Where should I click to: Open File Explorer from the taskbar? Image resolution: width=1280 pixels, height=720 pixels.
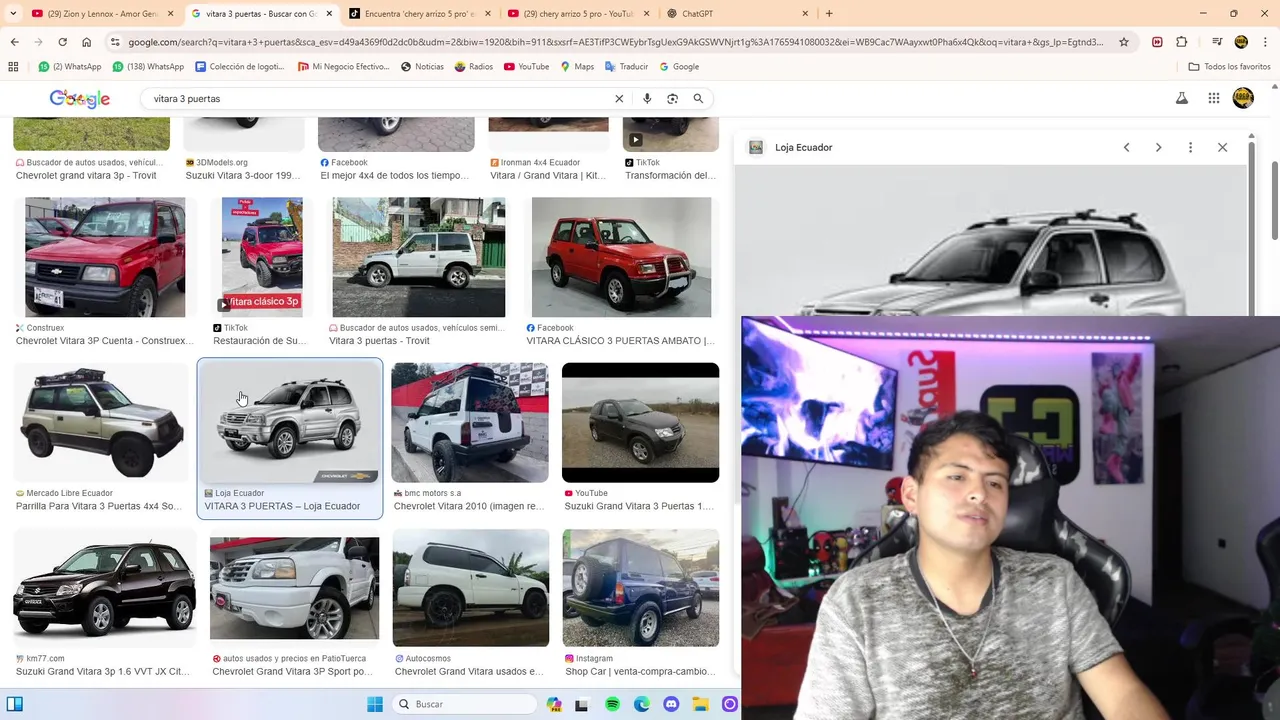click(x=701, y=704)
